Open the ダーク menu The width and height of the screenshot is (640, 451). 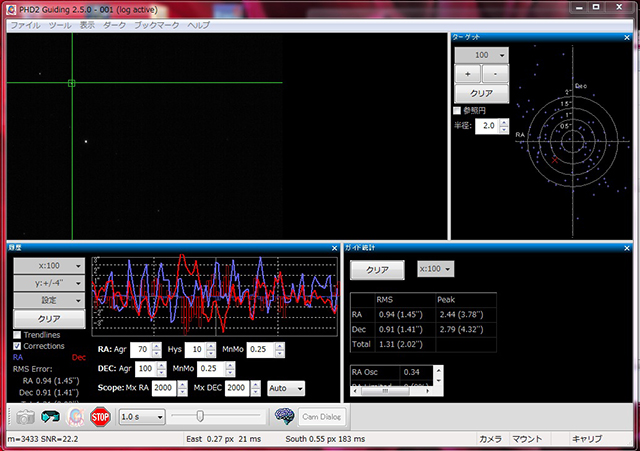pyautogui.click(x=114, y=25)
